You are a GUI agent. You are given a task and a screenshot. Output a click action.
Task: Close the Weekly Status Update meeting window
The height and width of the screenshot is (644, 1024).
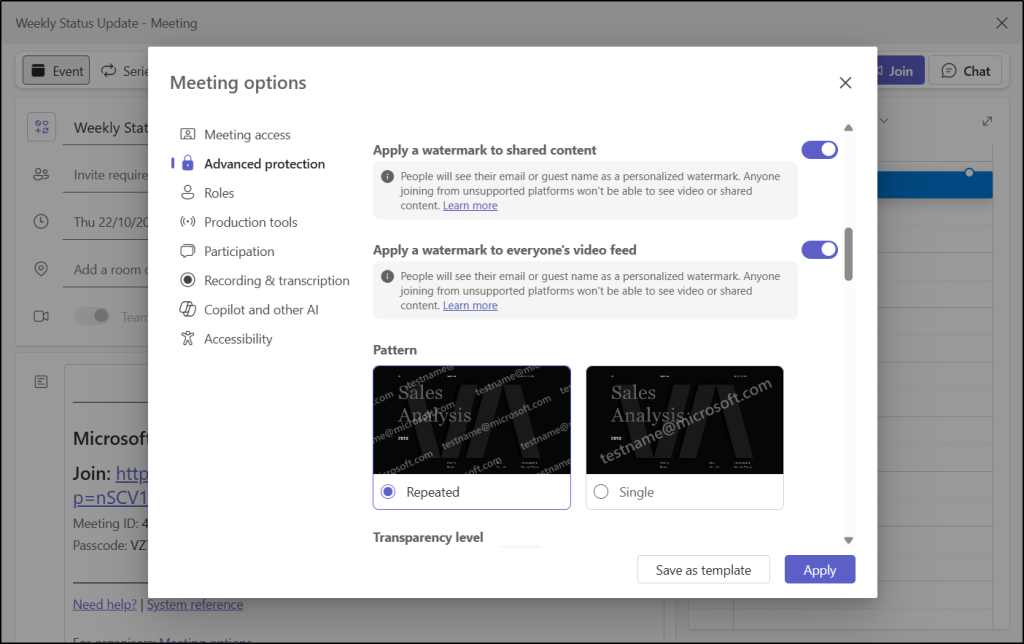(x=1002, y=24)
